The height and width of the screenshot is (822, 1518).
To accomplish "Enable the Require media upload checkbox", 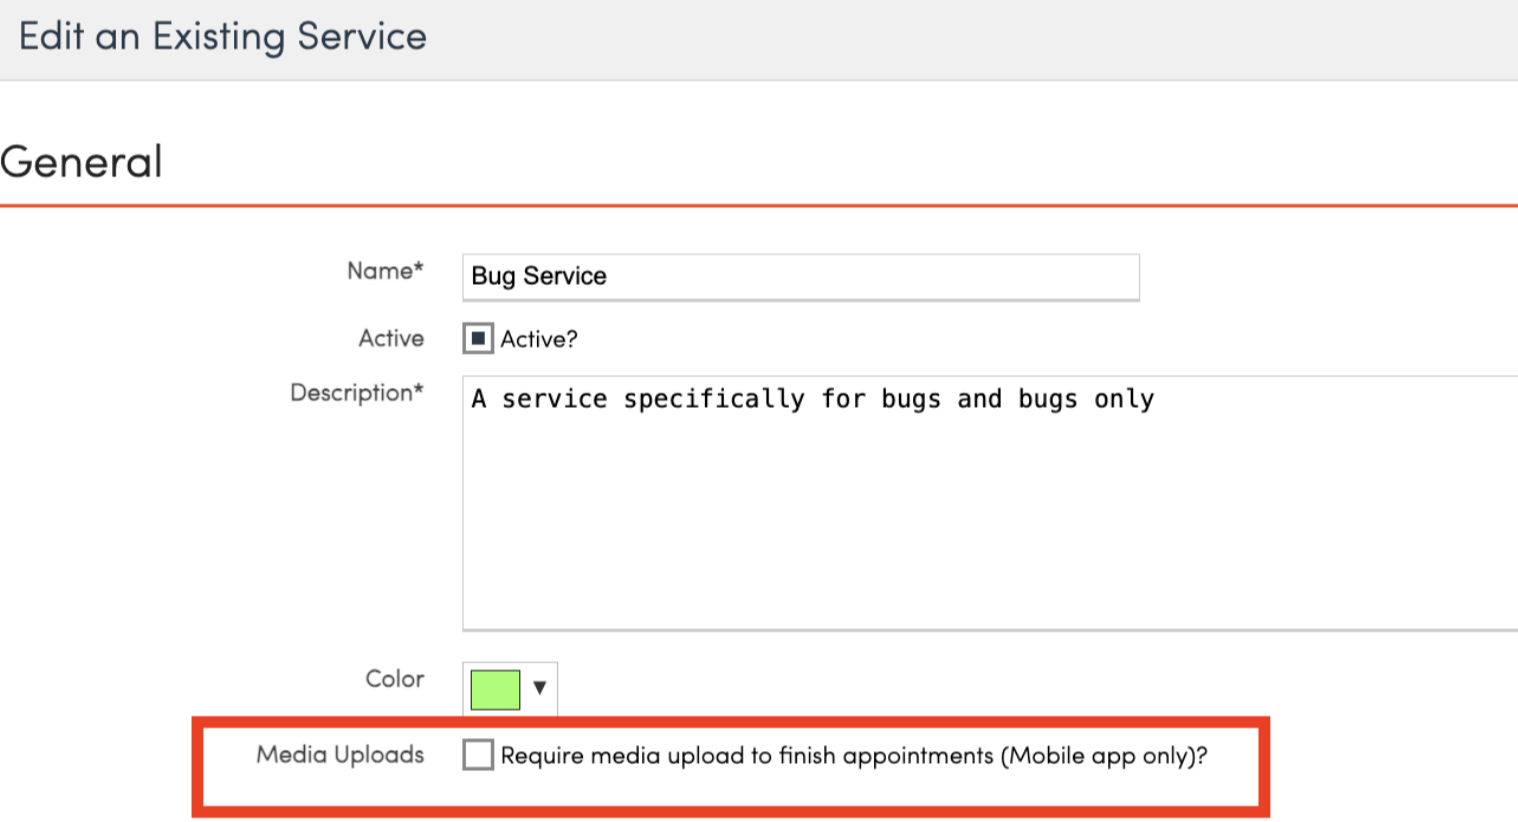I will coord(478,755).
